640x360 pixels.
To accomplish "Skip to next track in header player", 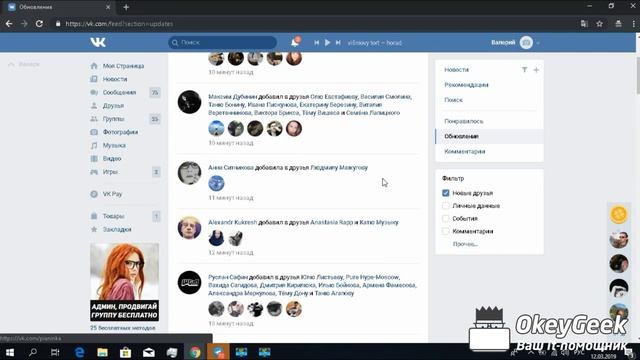I will 338,42.
